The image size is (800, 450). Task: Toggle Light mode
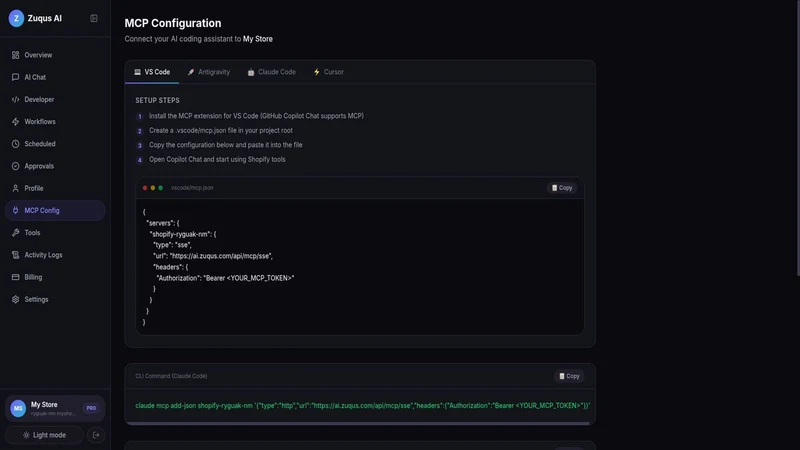pyautogui.click(x=44, y=435)
